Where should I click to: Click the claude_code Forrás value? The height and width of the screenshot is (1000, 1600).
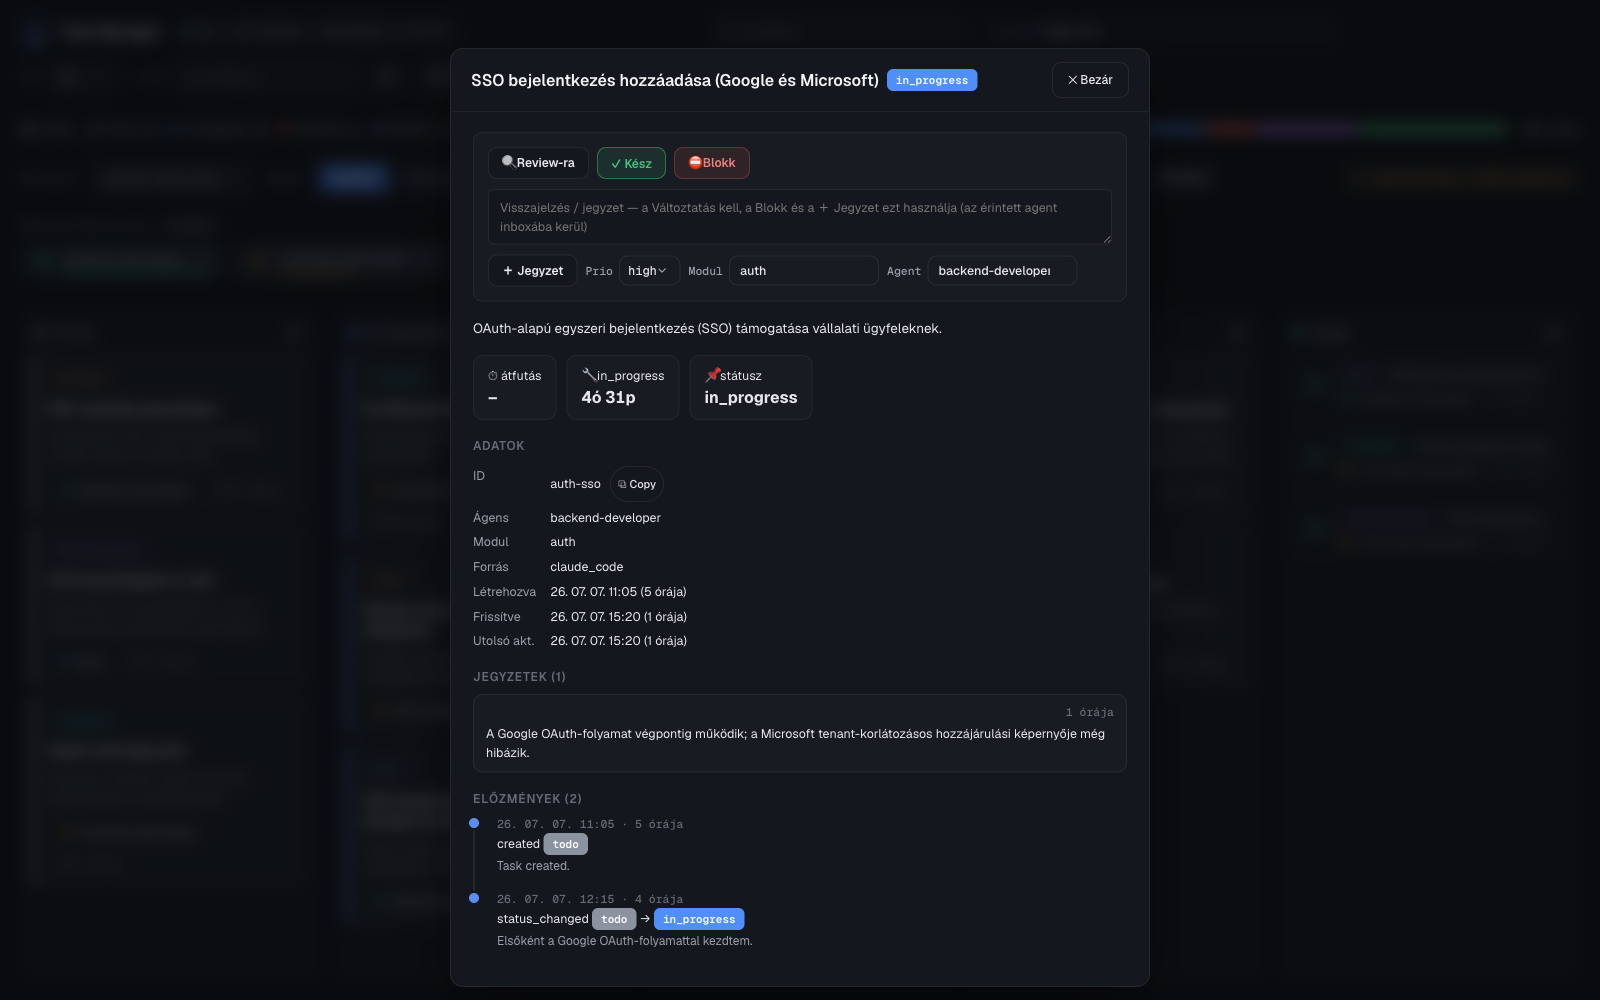point(587,567)
